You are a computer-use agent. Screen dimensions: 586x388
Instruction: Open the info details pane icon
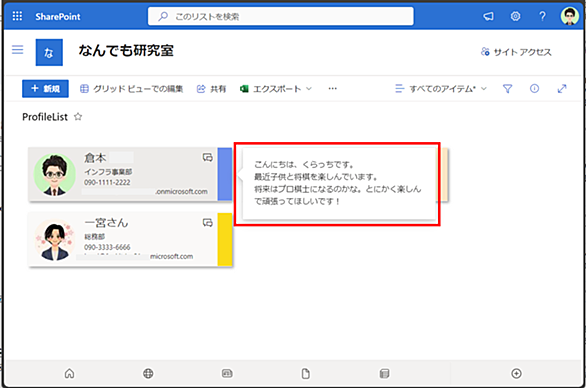[534, 89]
